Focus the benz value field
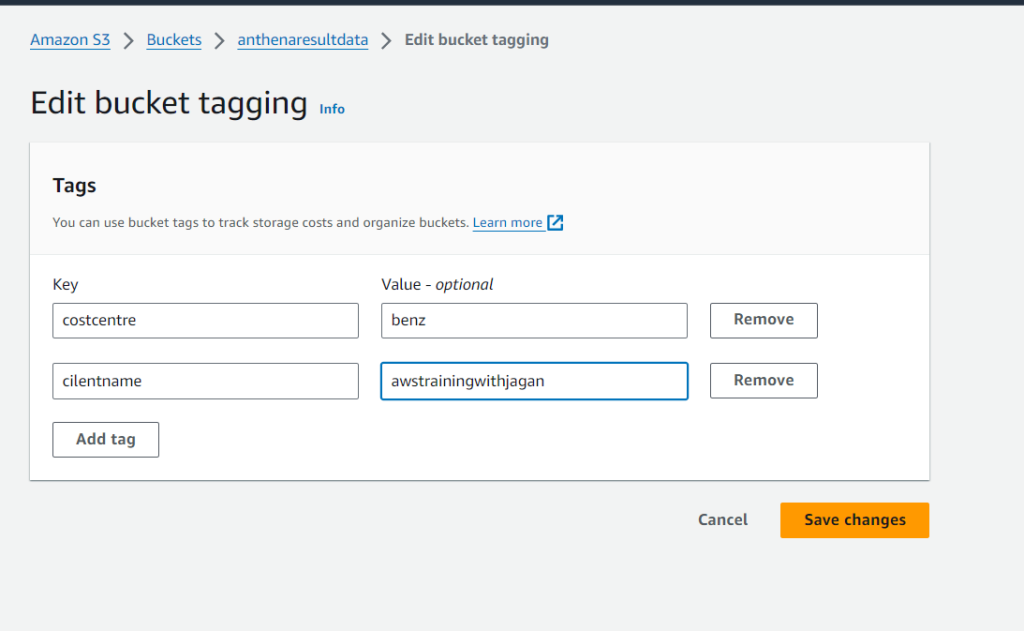This screenshot has height=631, width=1024. tap(534, 320)
